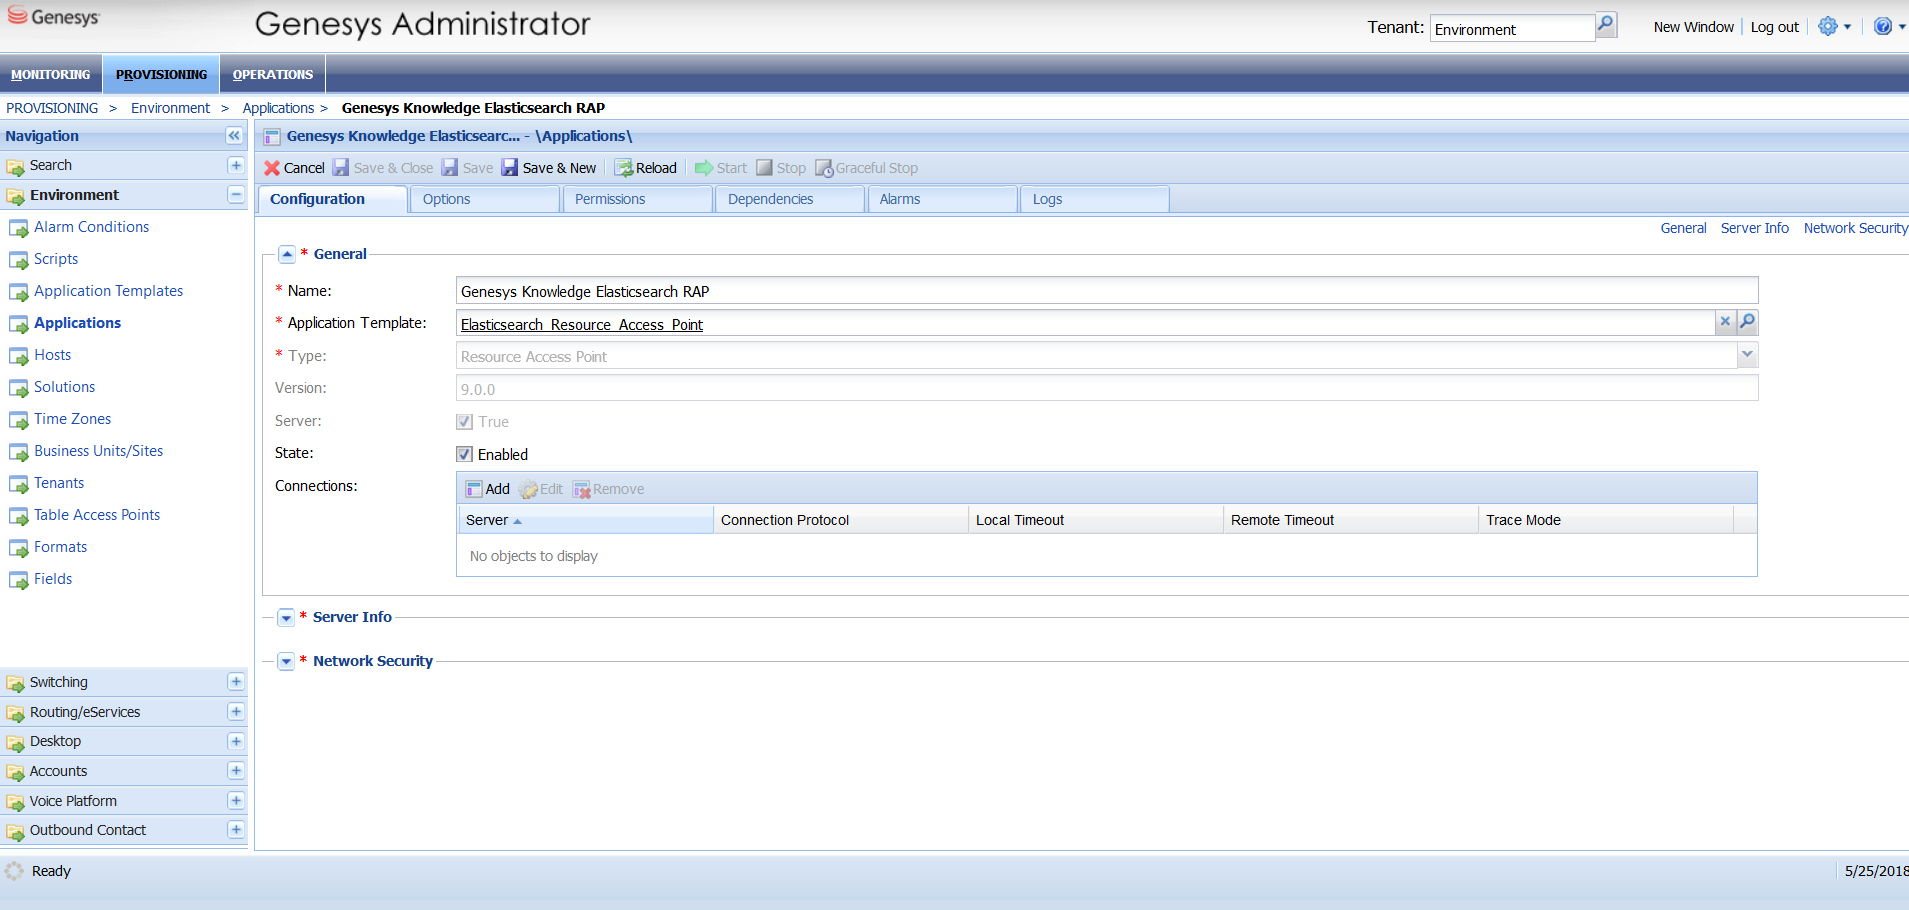Clear the Application Template field
This screenshot has width=1909, height=910.
pyautogui.click(x=1725, y=322)
